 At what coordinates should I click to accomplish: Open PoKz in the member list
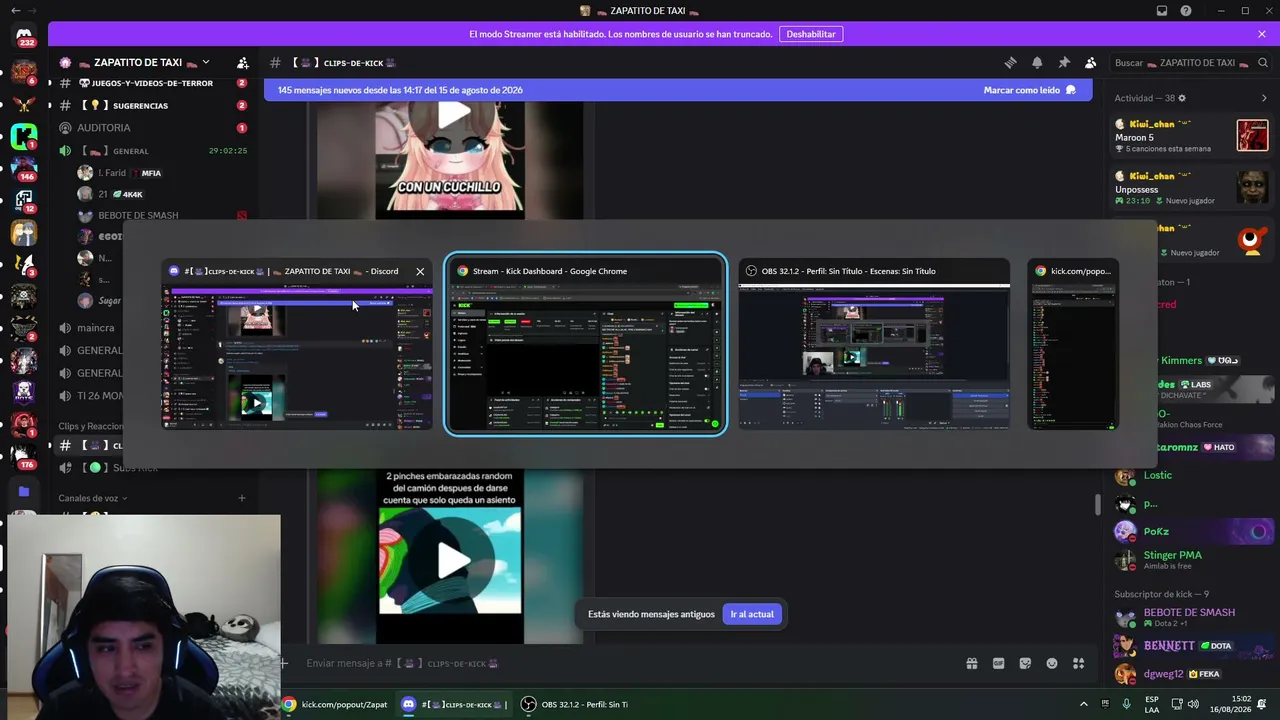point(1190,532)
